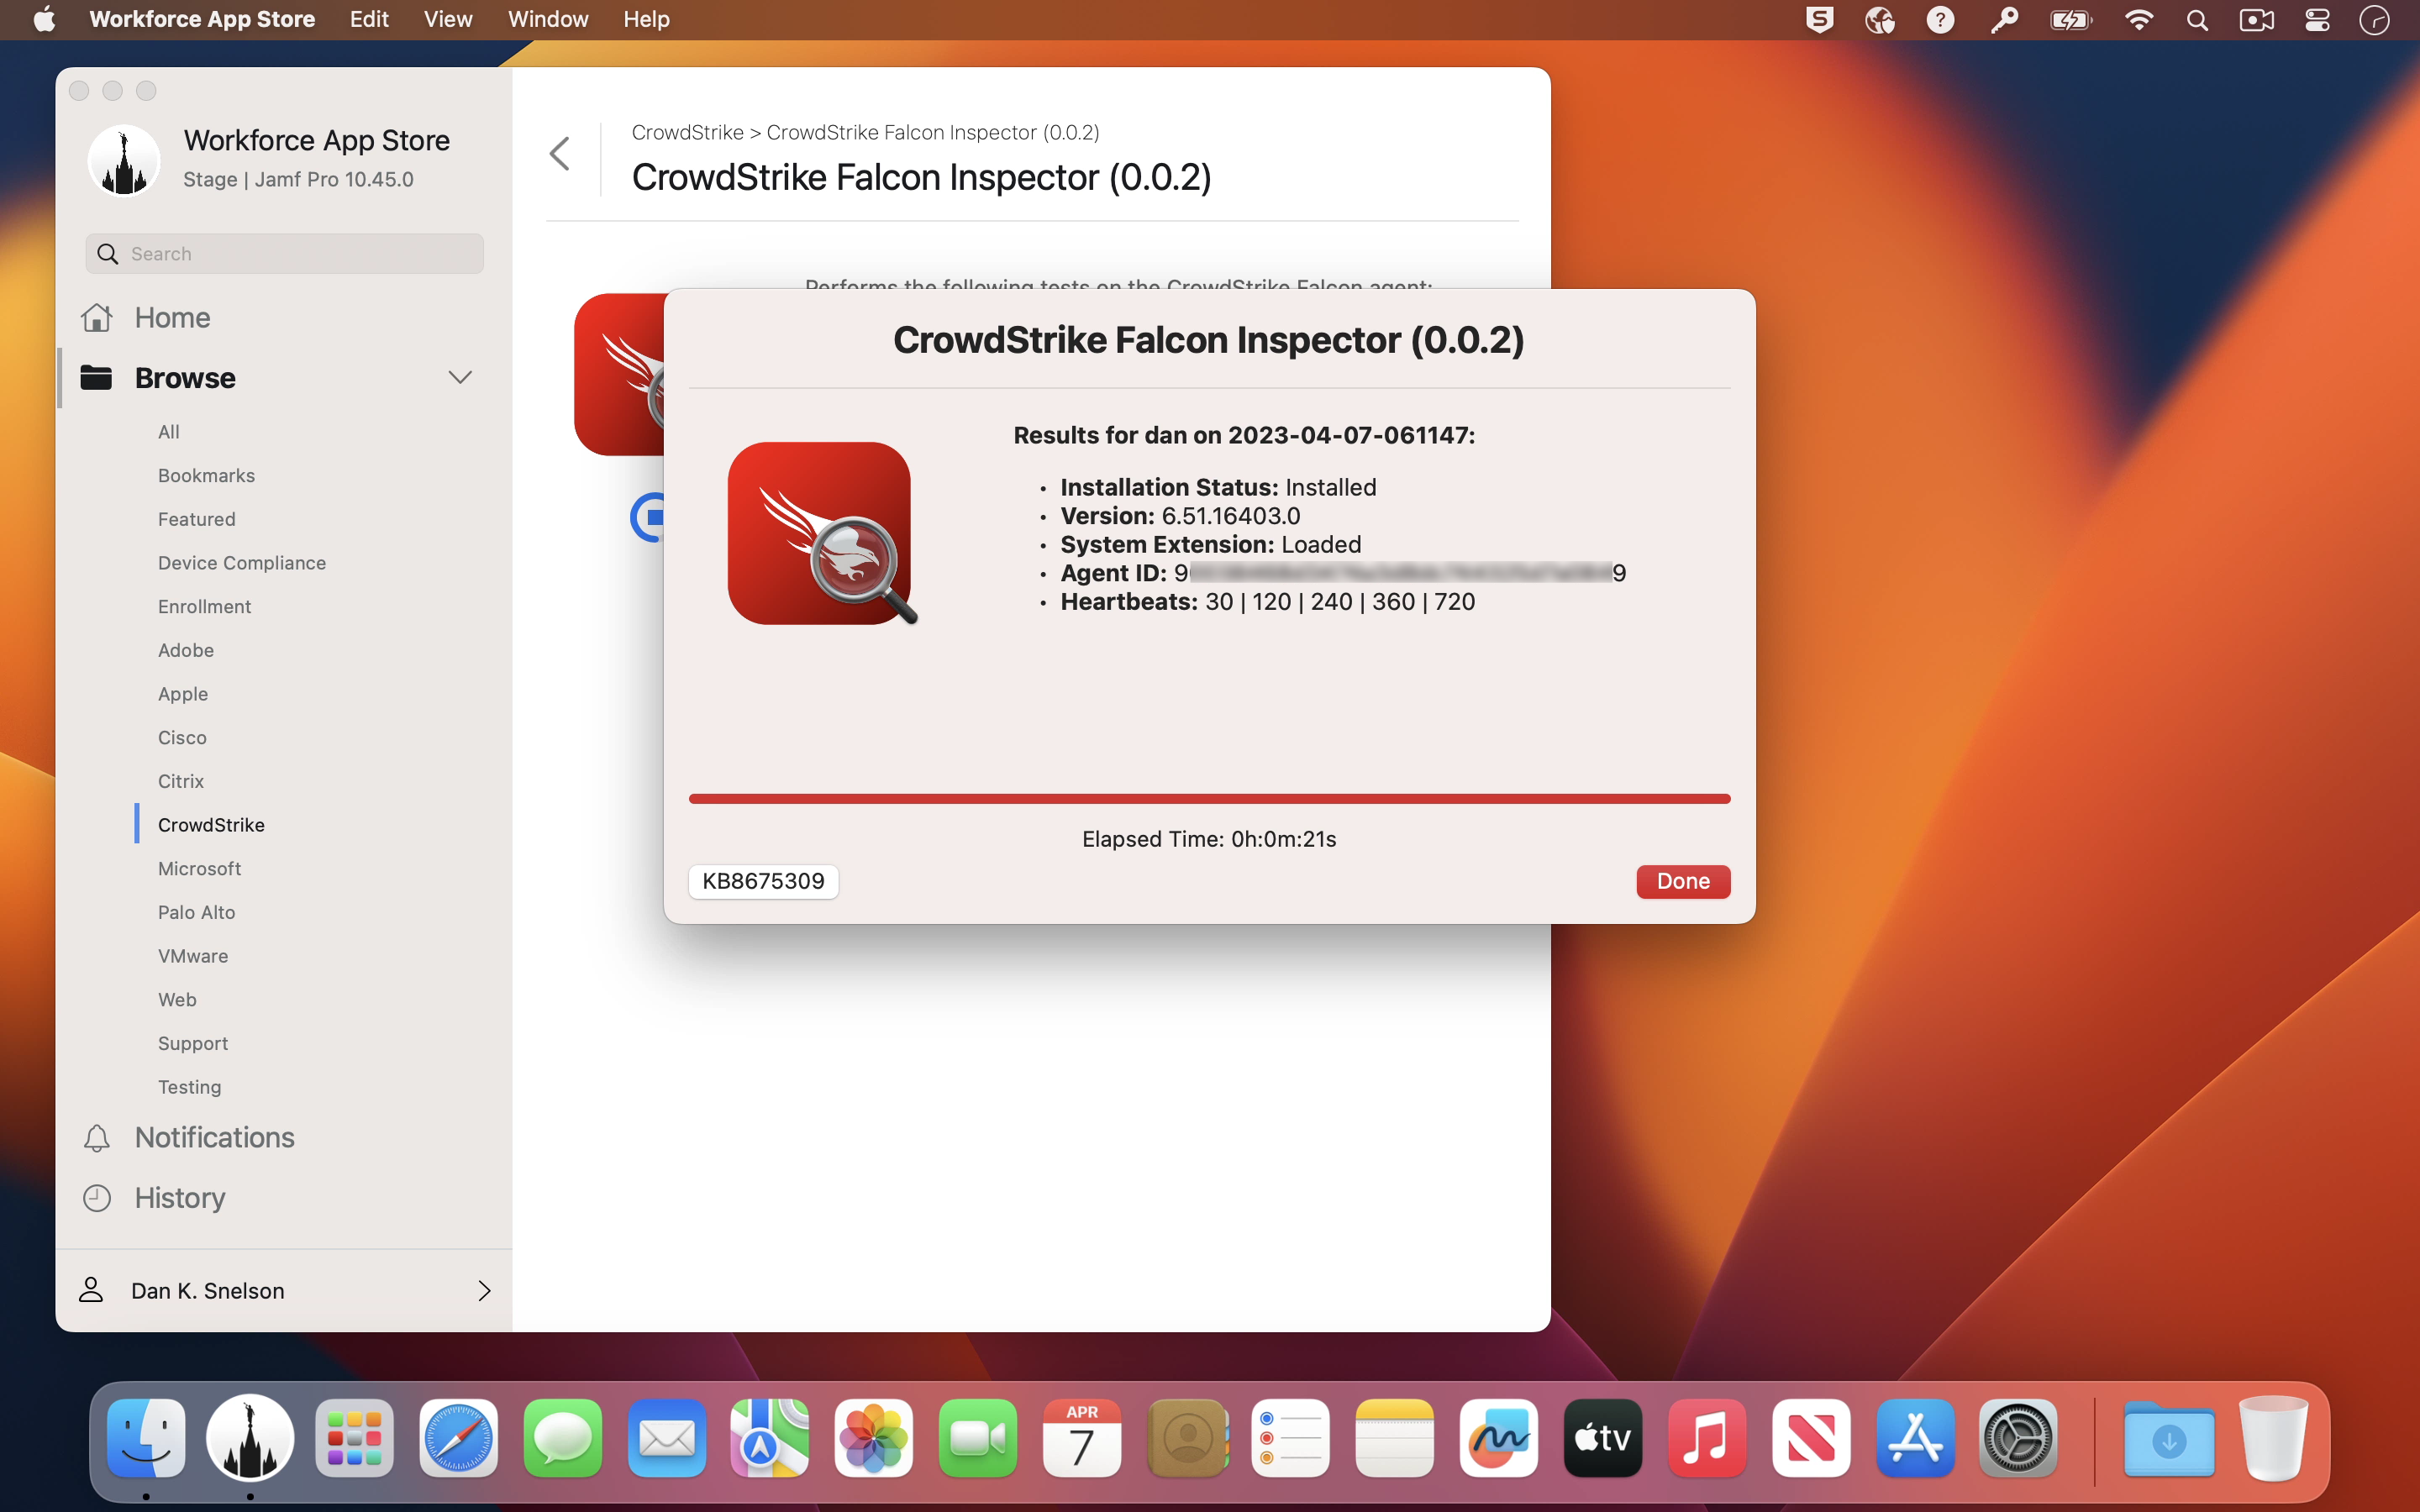Open Freeform from the Dock
The image size is (2420, 1512).
pyautogui.click(x=1498, y=1438)
